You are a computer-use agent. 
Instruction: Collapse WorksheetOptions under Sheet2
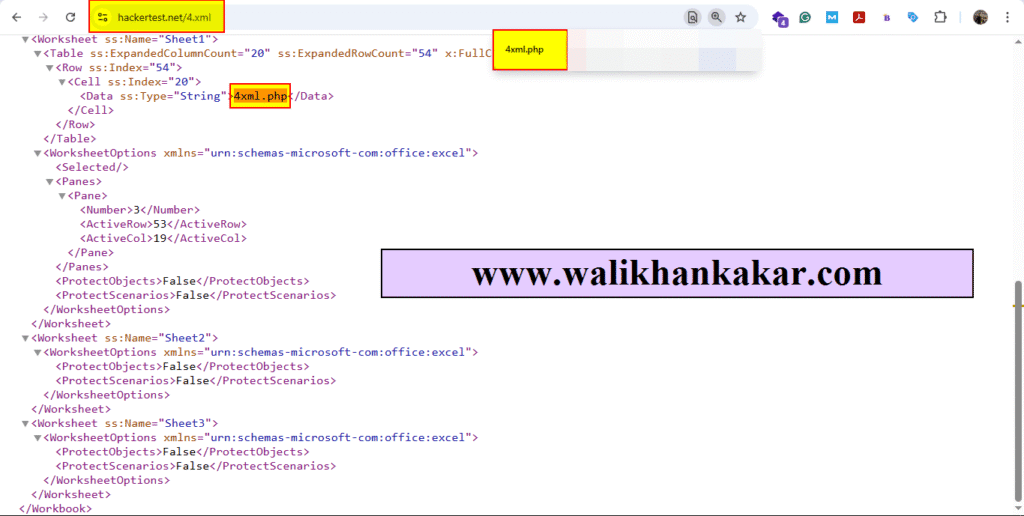click(38, 353)
